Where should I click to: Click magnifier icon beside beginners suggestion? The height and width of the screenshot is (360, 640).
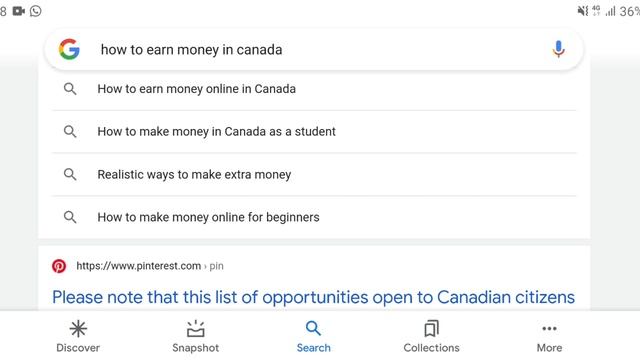pyautogui.click(x=70, y=217)
